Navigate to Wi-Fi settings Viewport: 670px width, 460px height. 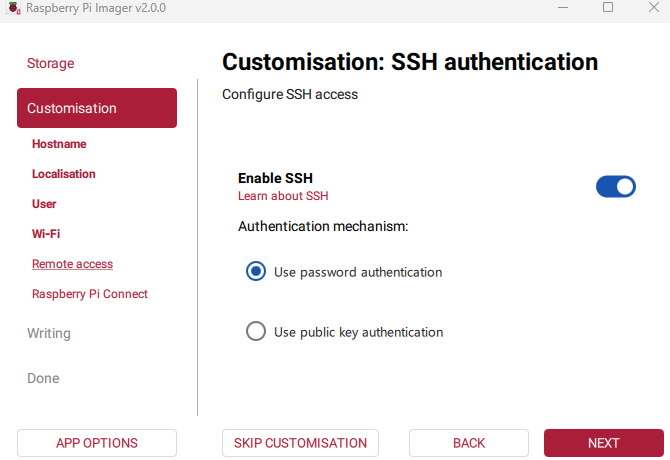tap(46, 234)
